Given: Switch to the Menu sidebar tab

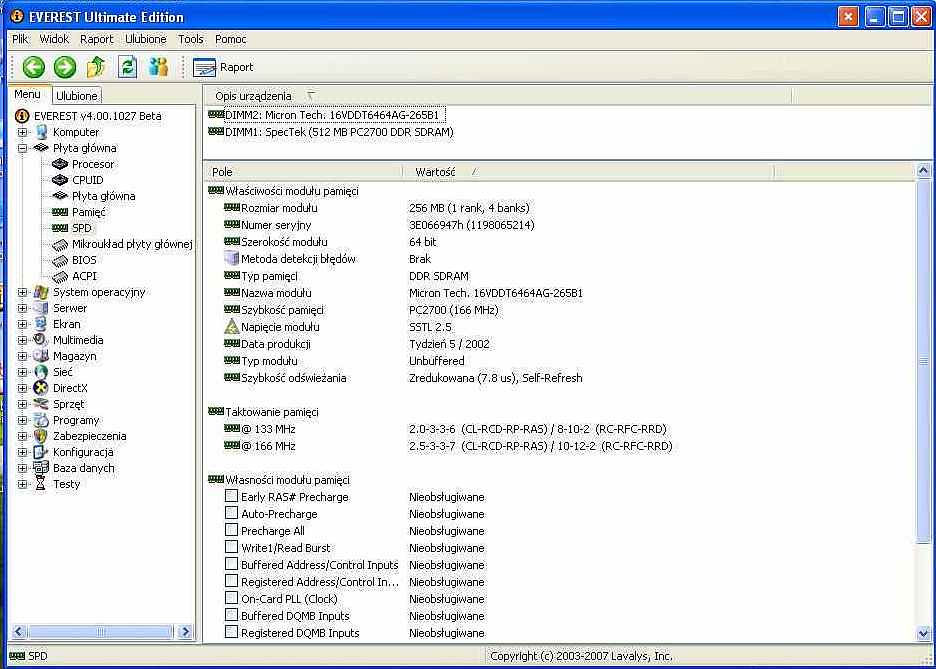Looking at the screenshot, I should (x=27, y=94).
